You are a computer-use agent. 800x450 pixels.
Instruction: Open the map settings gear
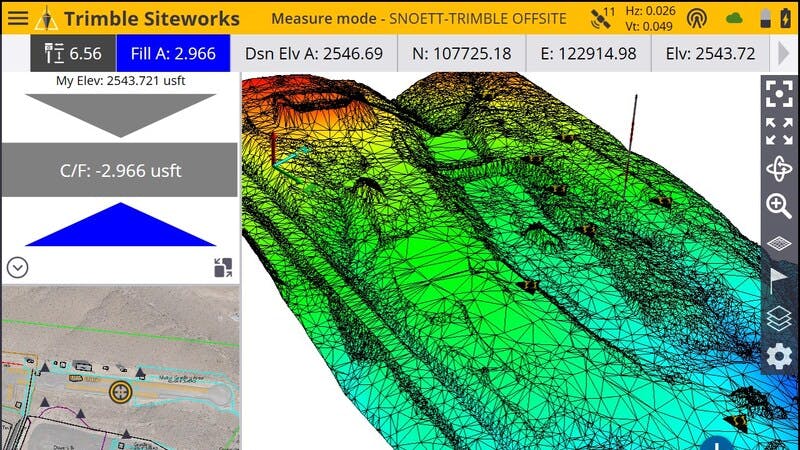[779, 356]
